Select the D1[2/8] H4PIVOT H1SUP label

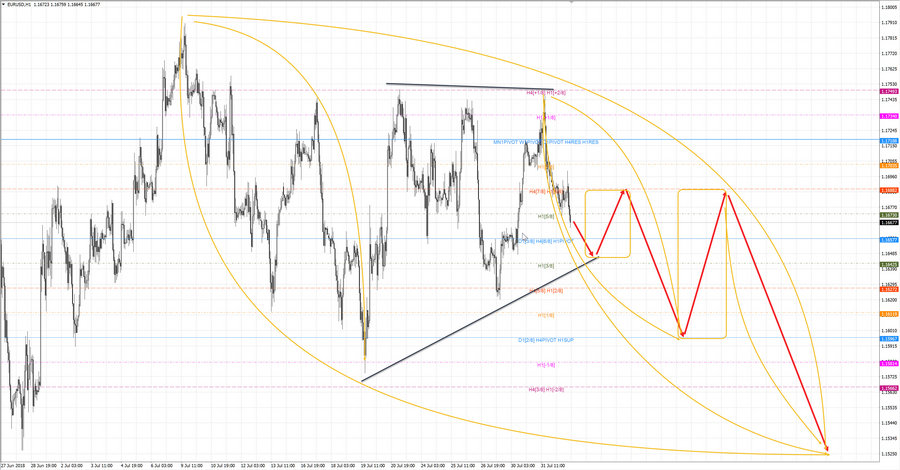point(546,340)
